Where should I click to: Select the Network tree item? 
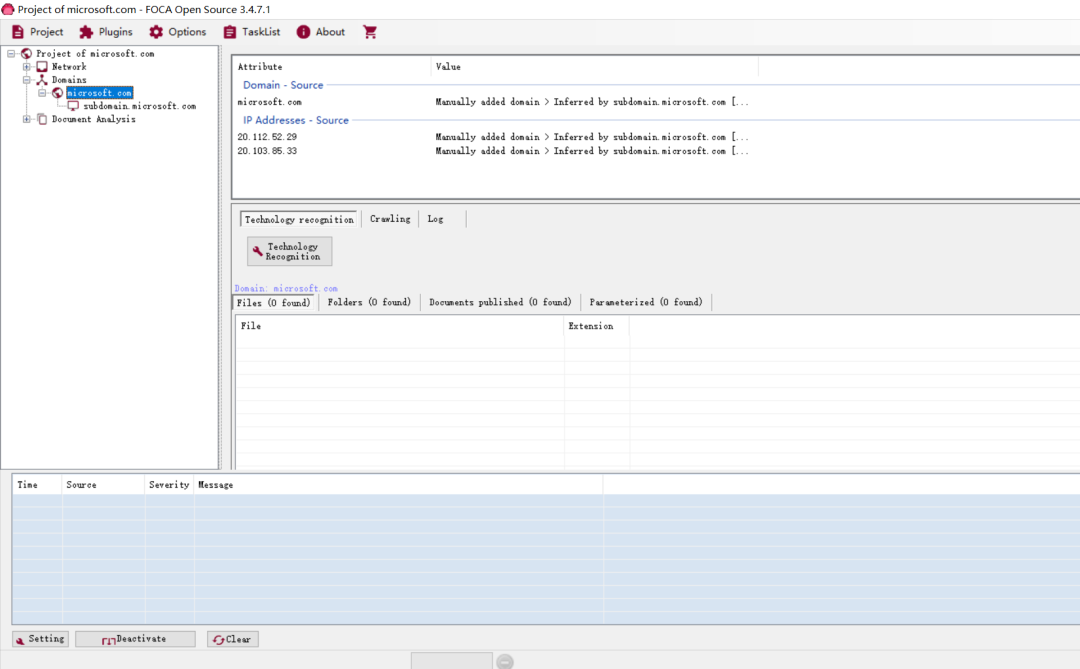69,67
